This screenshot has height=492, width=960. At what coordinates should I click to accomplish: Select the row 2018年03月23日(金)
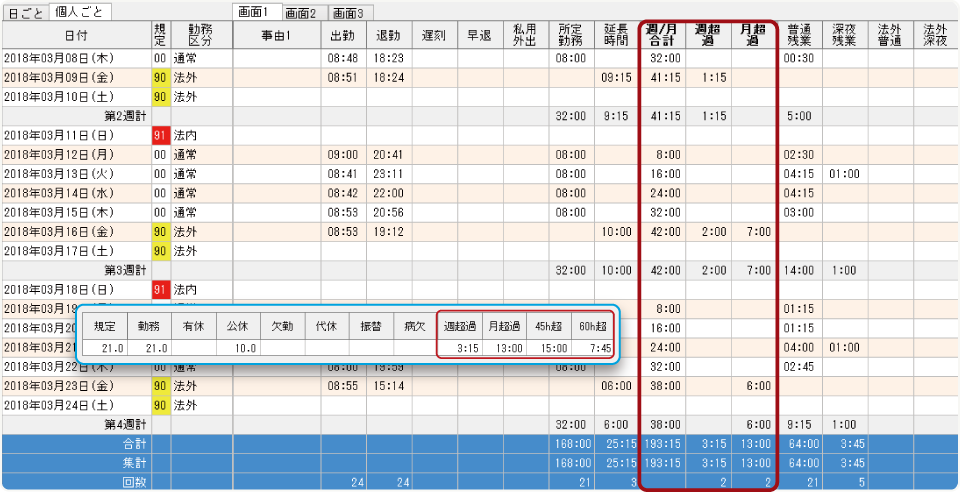480,386
